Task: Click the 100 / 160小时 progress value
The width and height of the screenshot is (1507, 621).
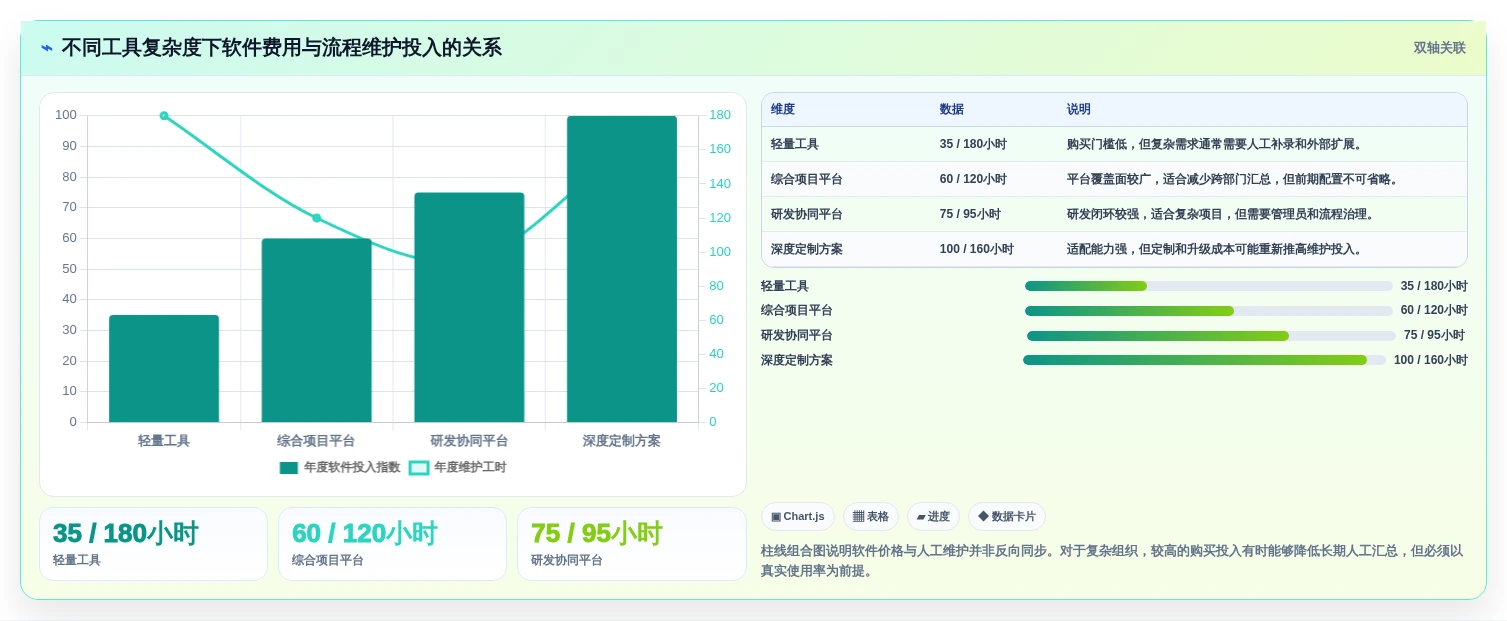Action: tap(1431, 360)
